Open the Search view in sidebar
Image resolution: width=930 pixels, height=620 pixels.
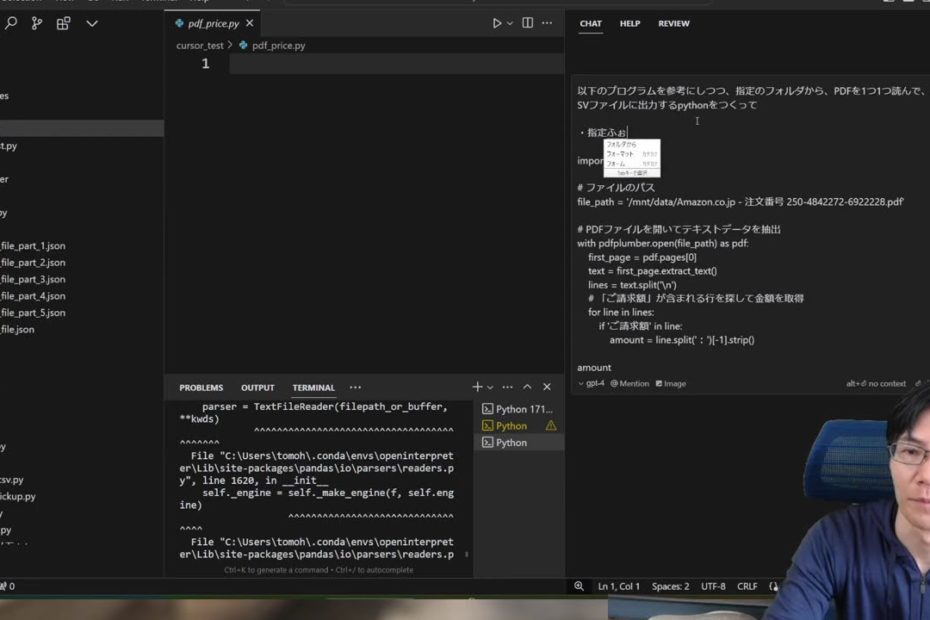click(x=10, y=23)
